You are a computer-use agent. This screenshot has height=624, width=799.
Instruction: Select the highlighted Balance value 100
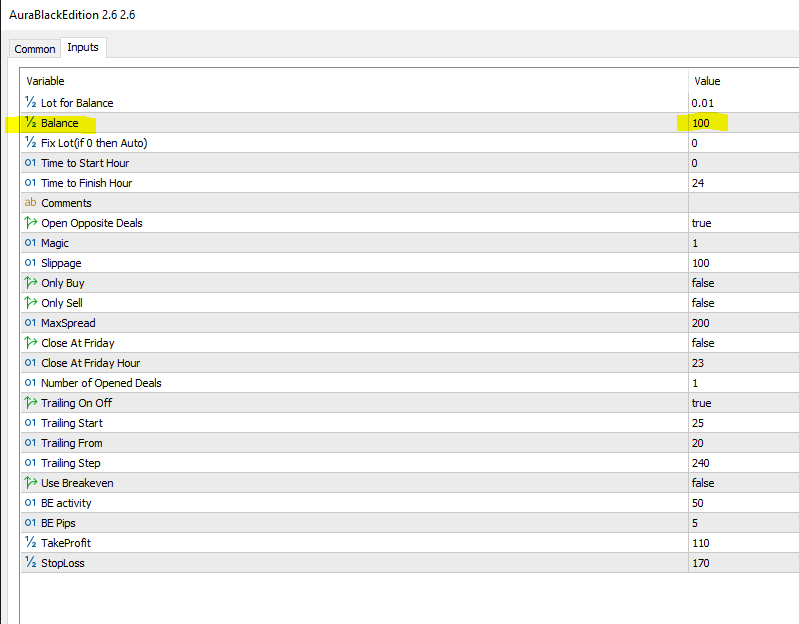click(701, 123)
